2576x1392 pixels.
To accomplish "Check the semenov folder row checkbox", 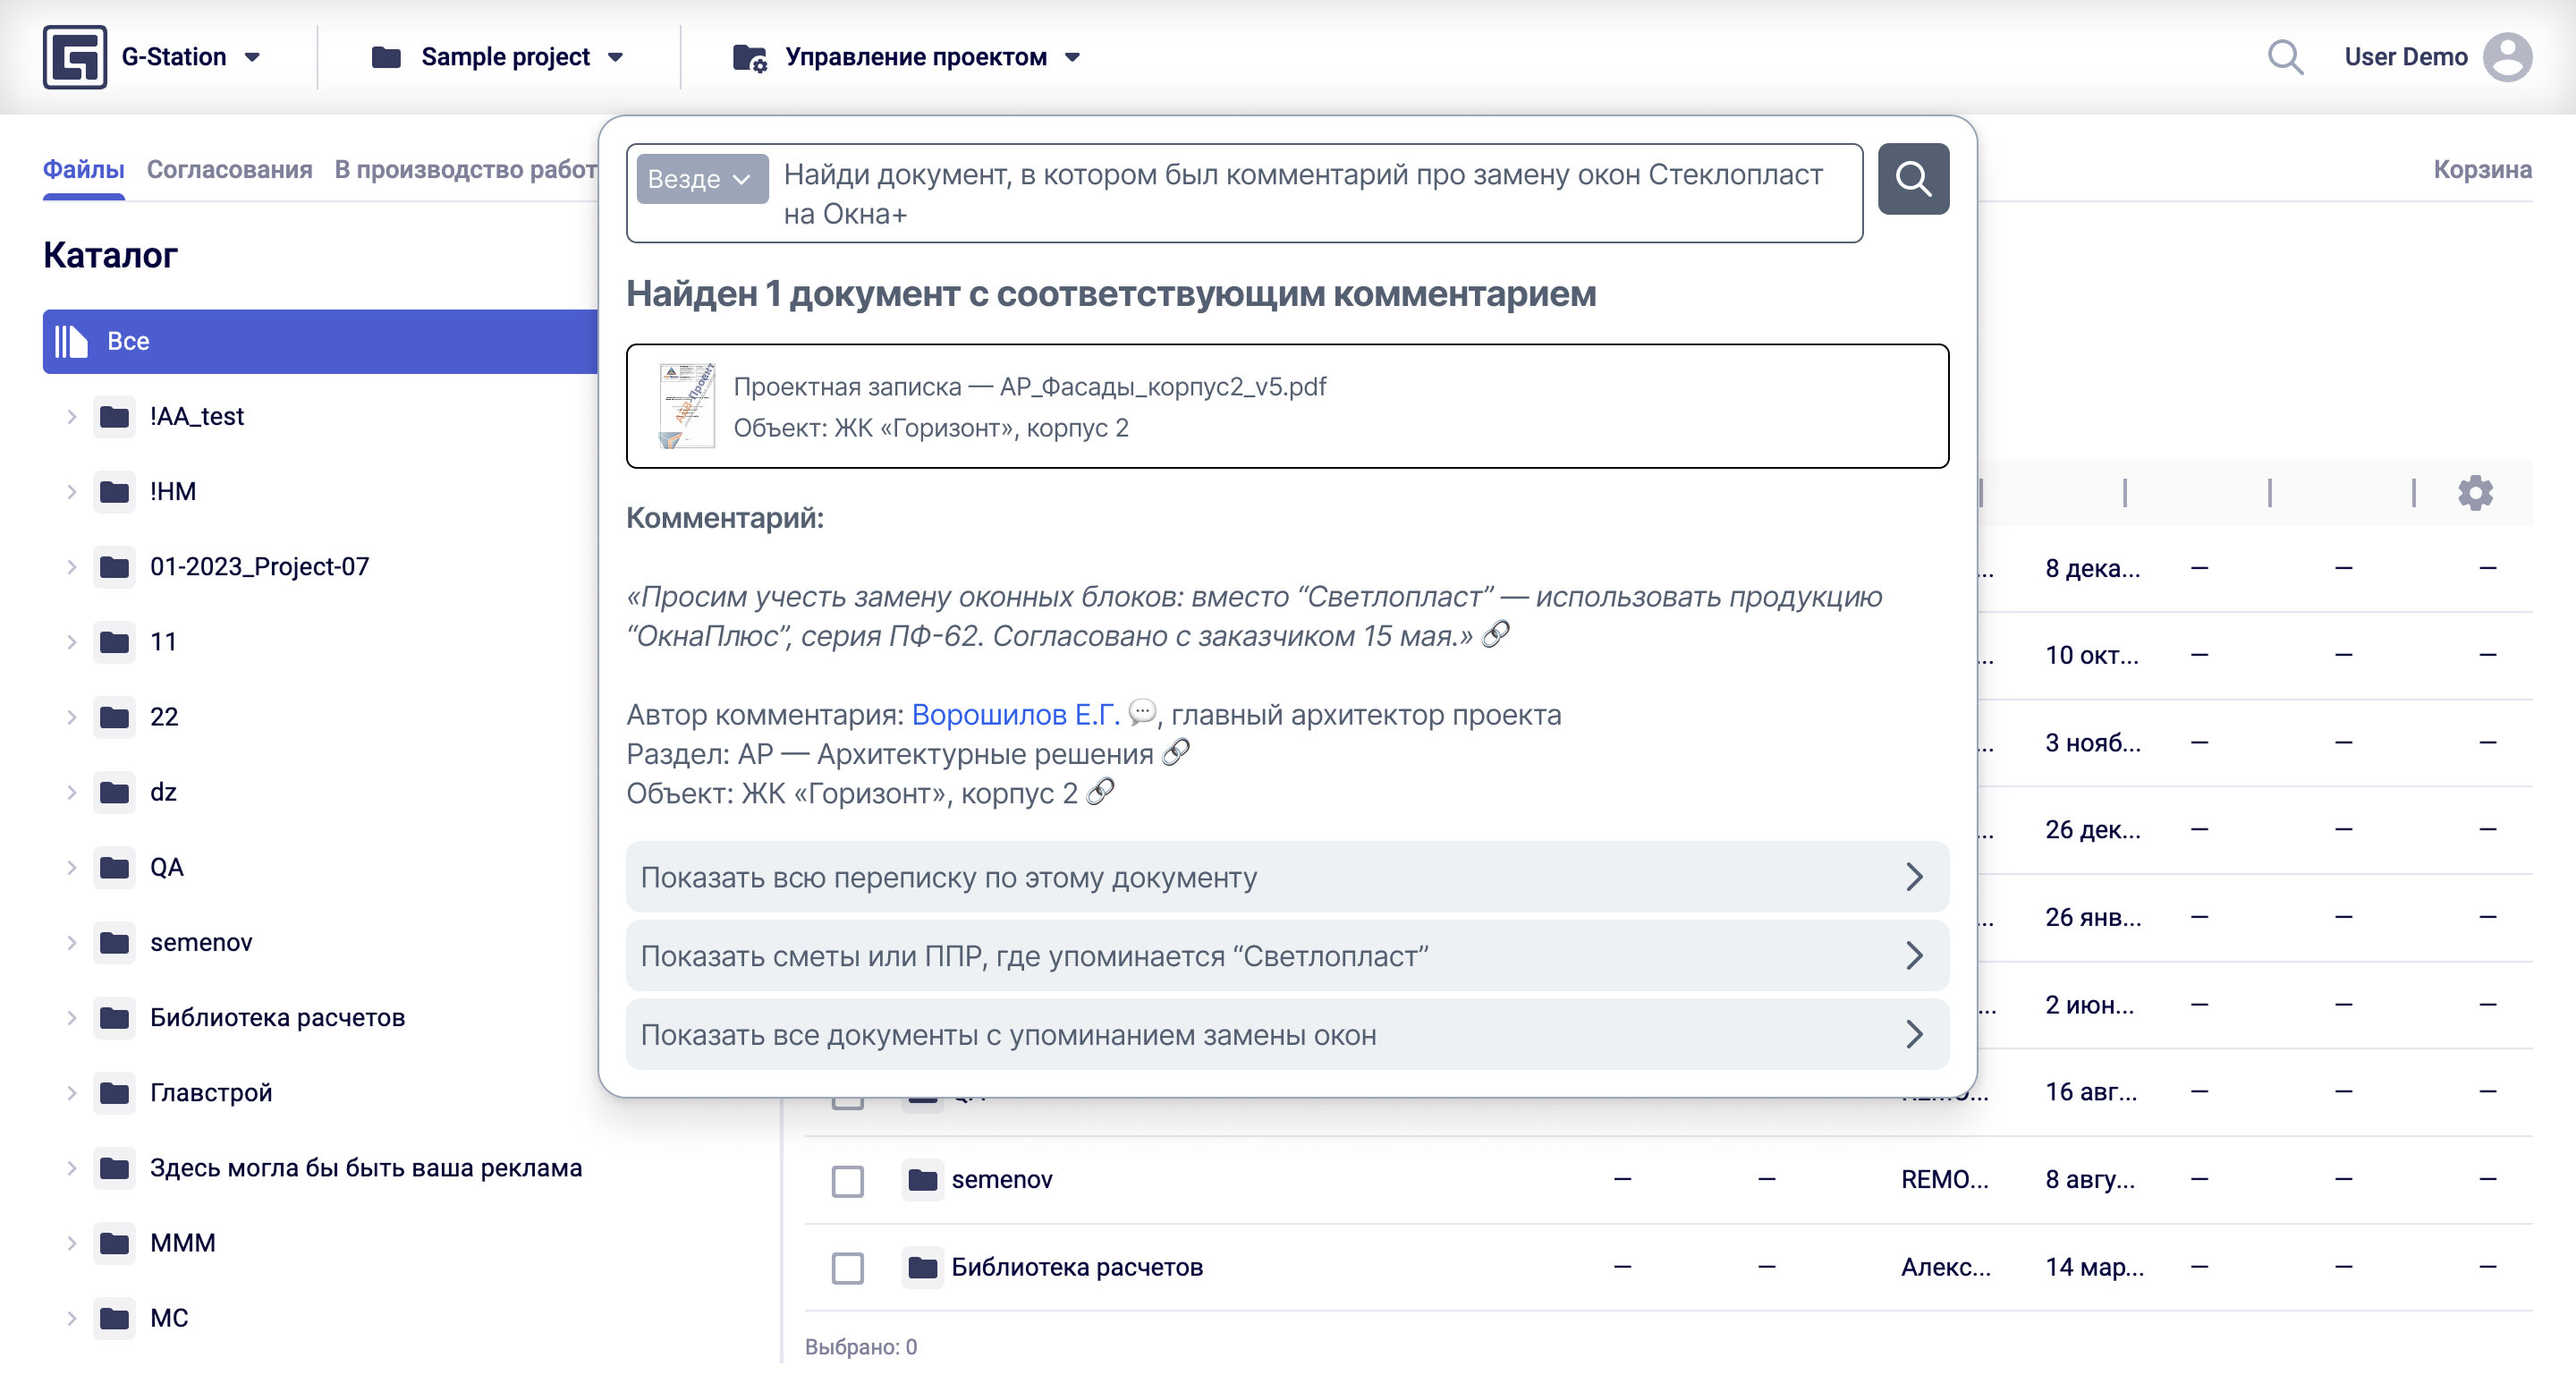I will click(x=847, y=1180).
